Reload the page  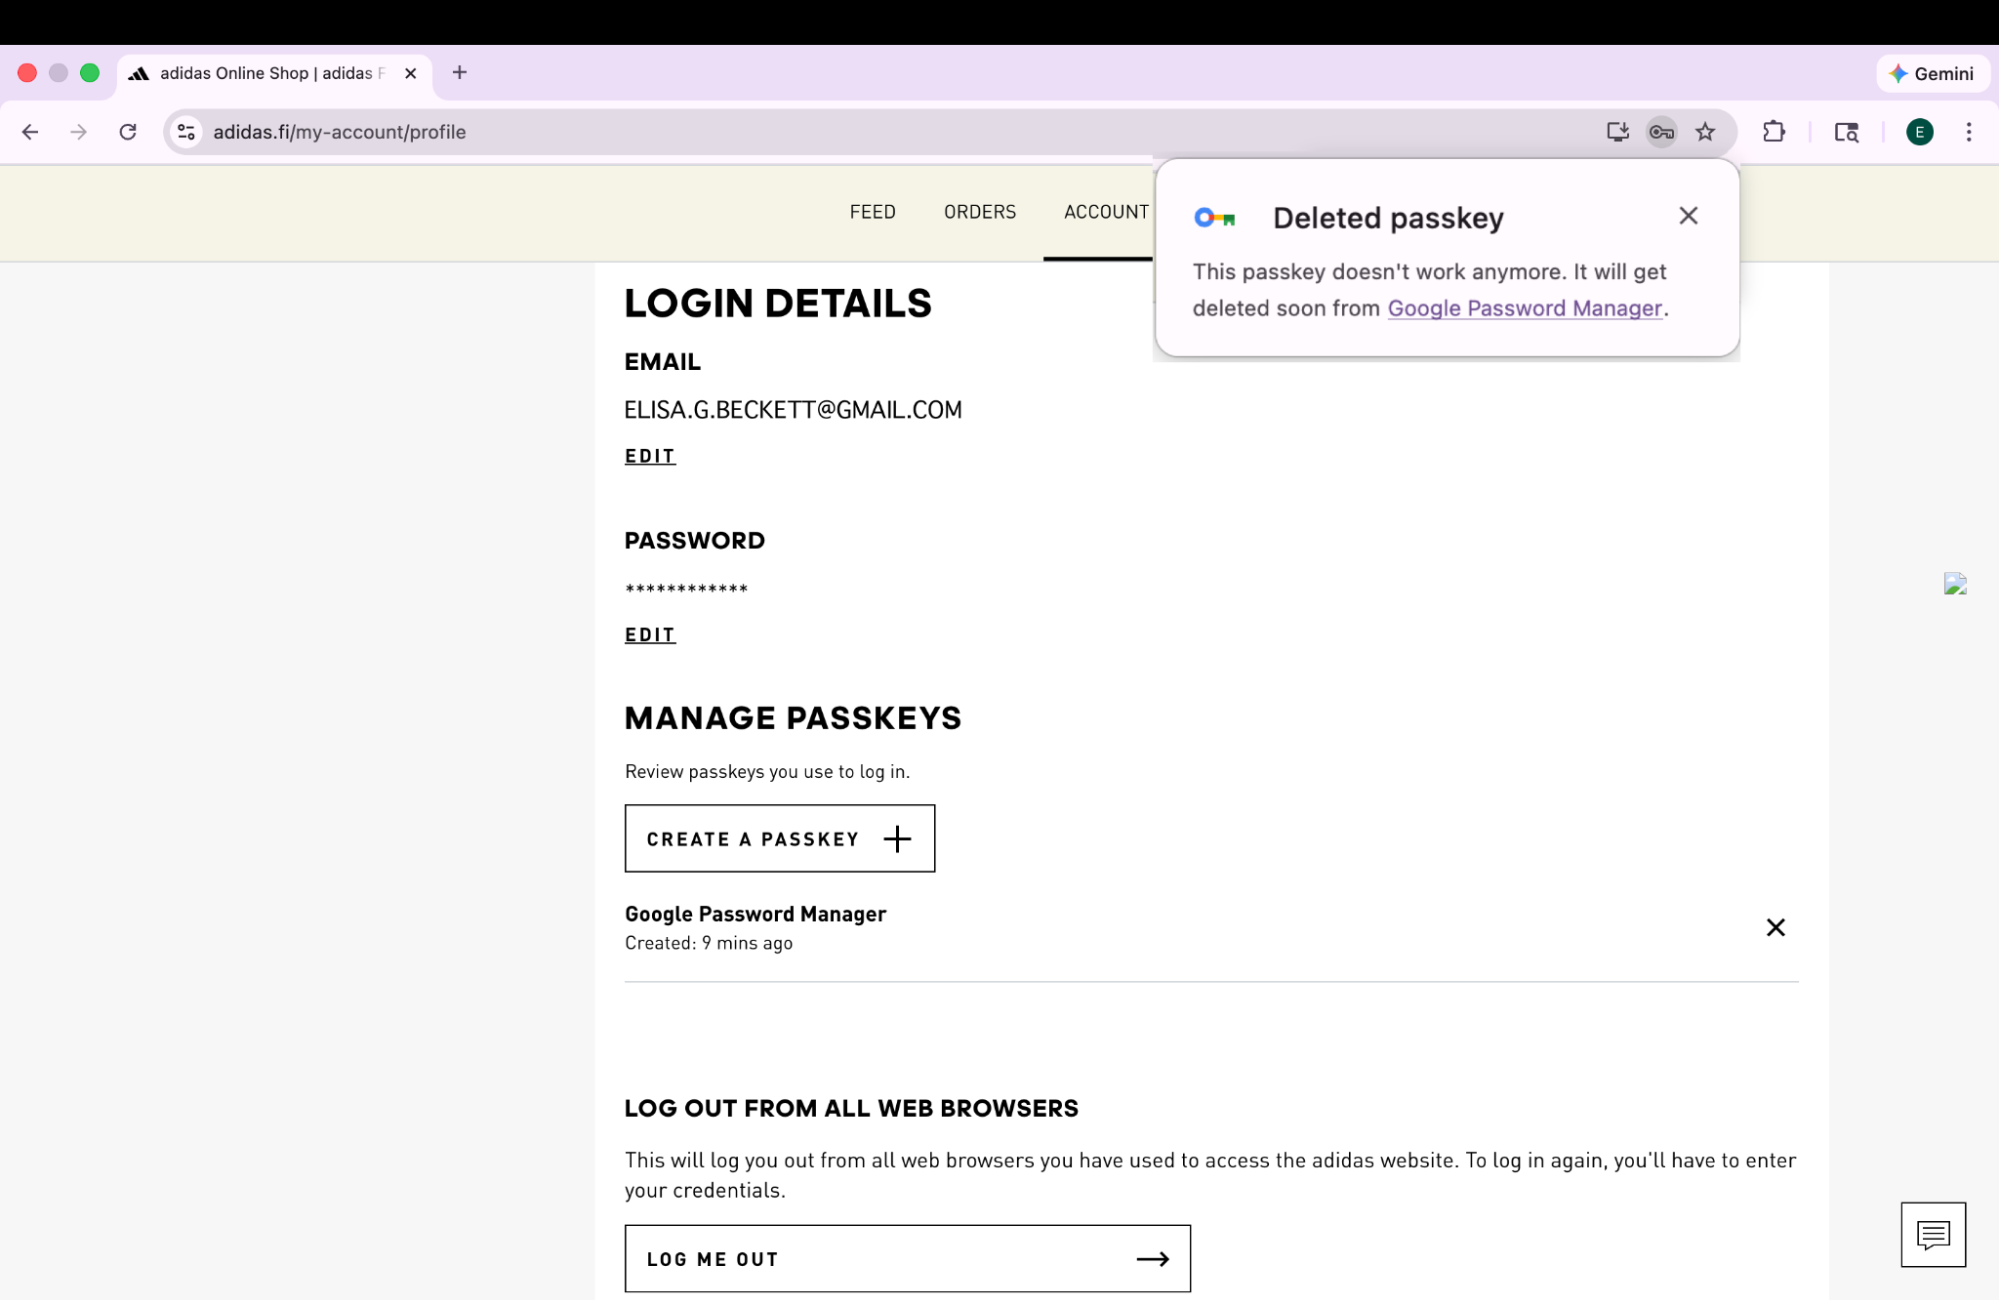coord(128,131)
